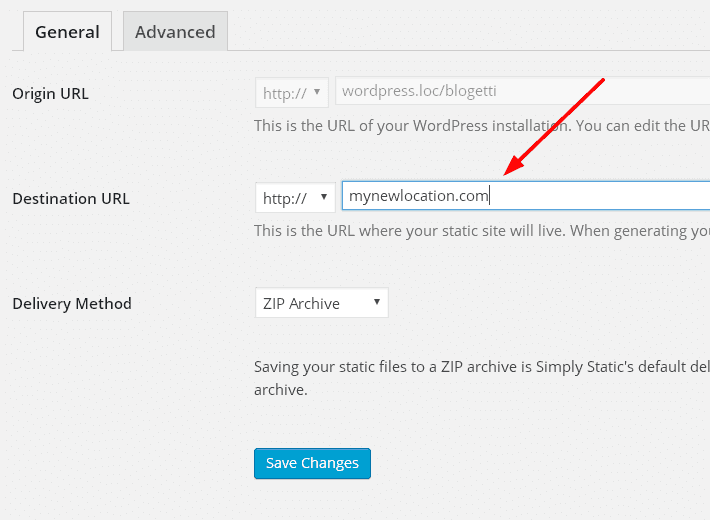This screenshot has height=520, width=710.
Task: Click Save Changes button
Action: pos(312,463)
